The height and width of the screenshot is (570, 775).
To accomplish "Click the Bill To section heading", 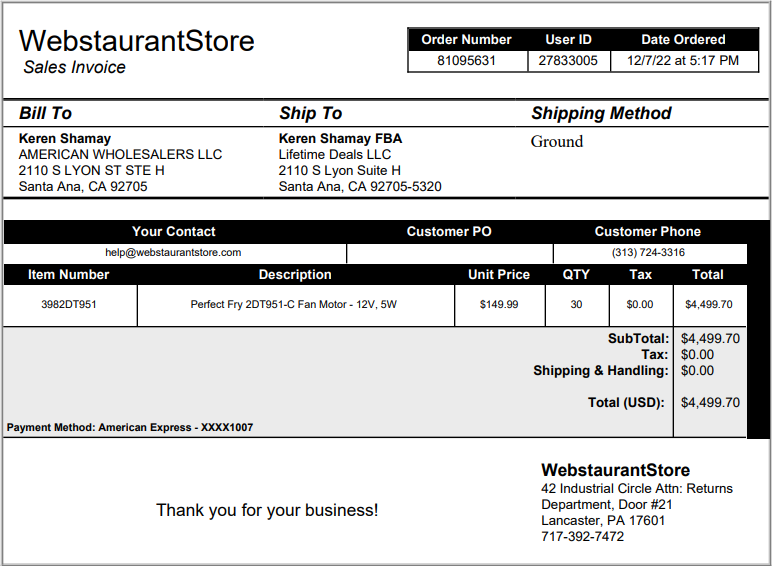I will point(45,114).
